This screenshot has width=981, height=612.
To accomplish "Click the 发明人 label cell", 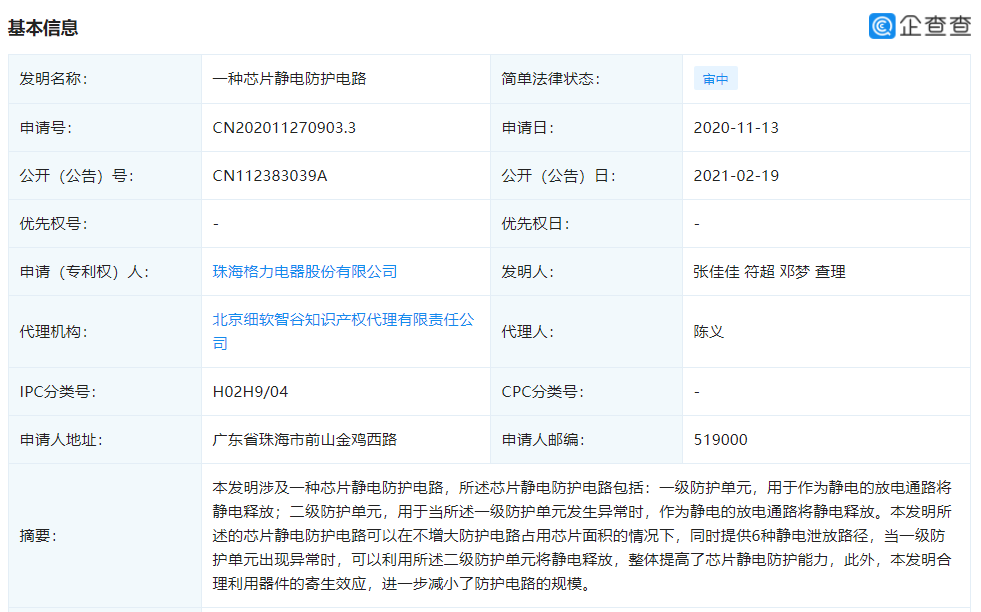I will click(586, 272).
